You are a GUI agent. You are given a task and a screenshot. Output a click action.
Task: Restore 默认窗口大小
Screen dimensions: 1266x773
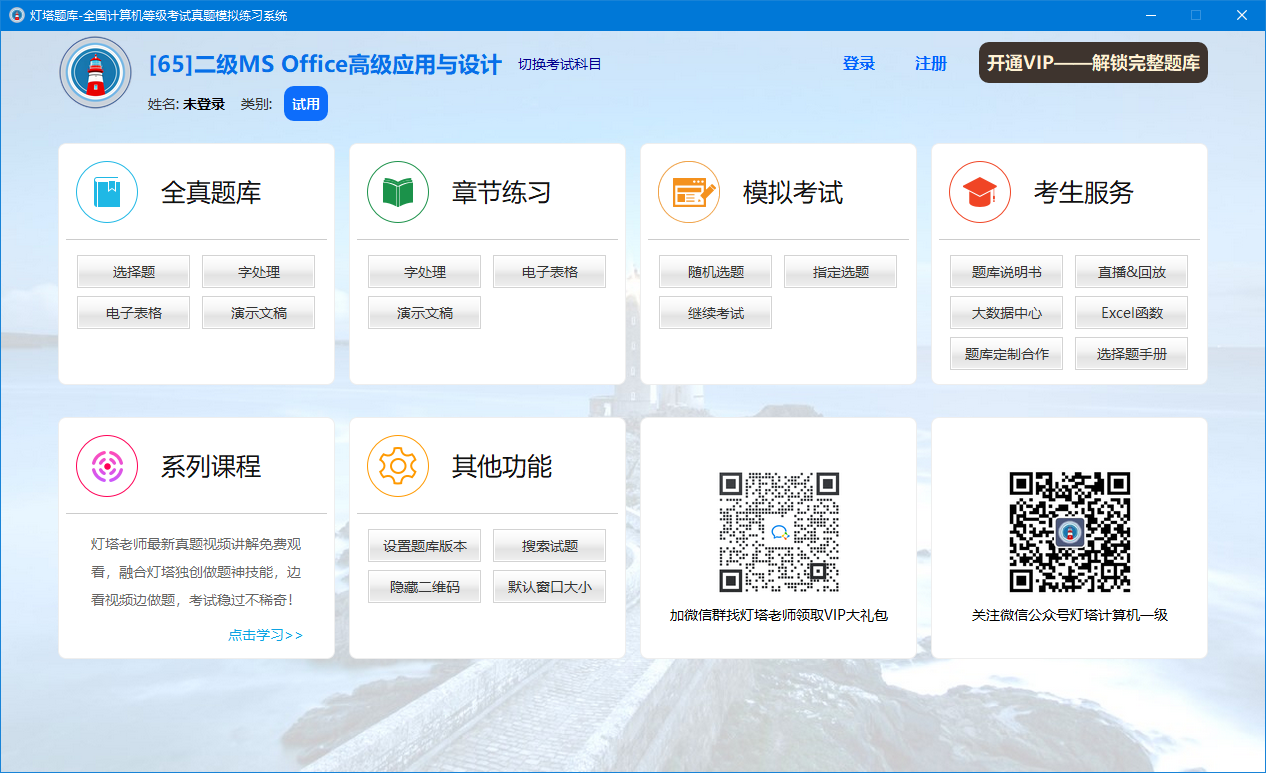click(548, 586)
